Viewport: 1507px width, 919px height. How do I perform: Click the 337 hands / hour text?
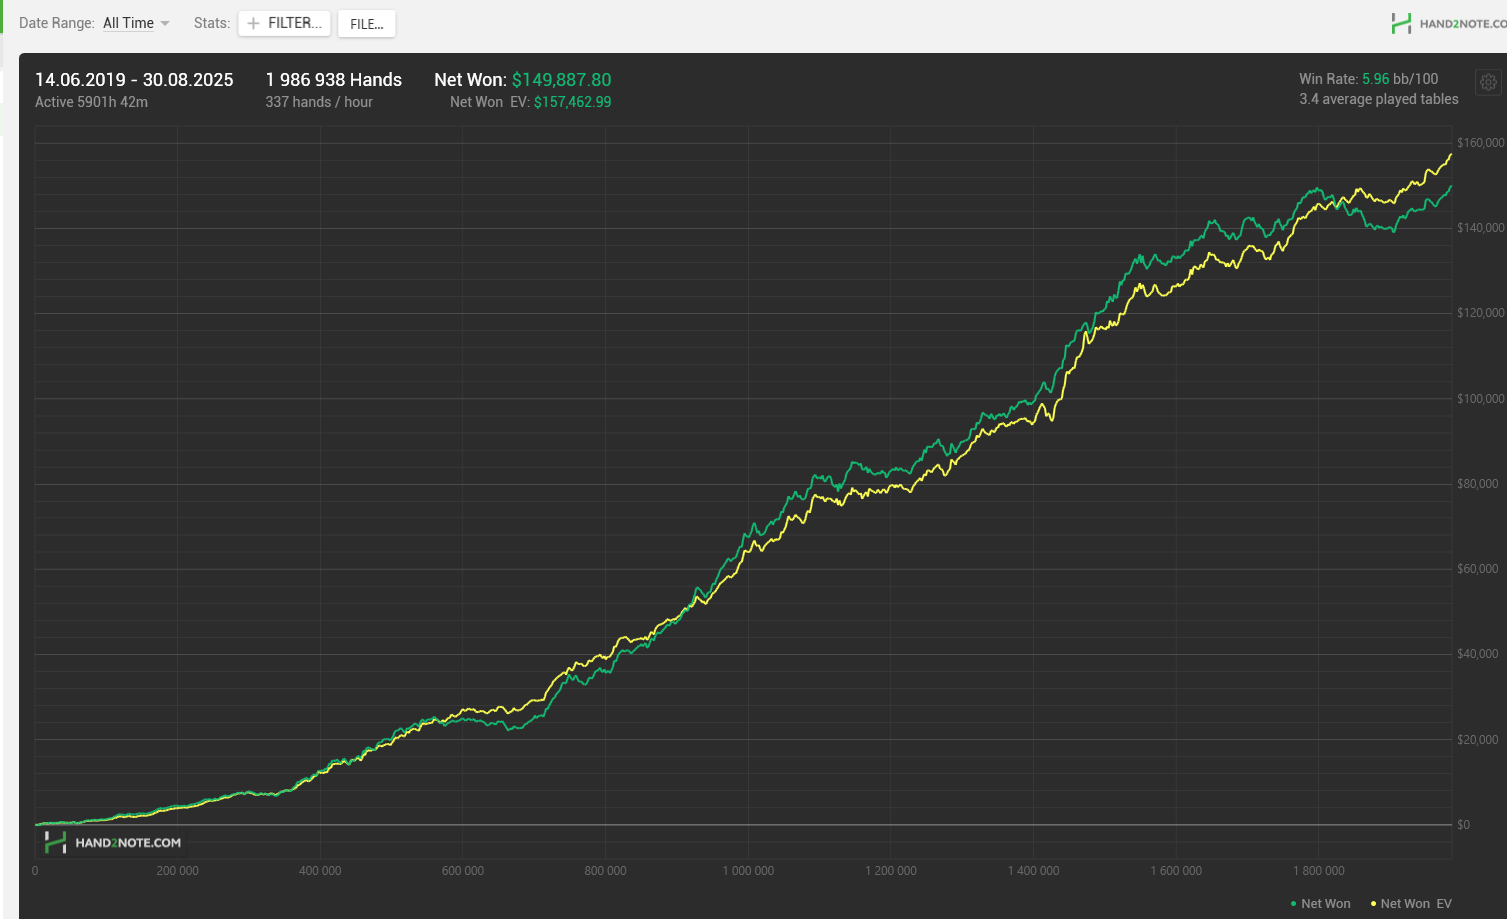coord(319,102)
